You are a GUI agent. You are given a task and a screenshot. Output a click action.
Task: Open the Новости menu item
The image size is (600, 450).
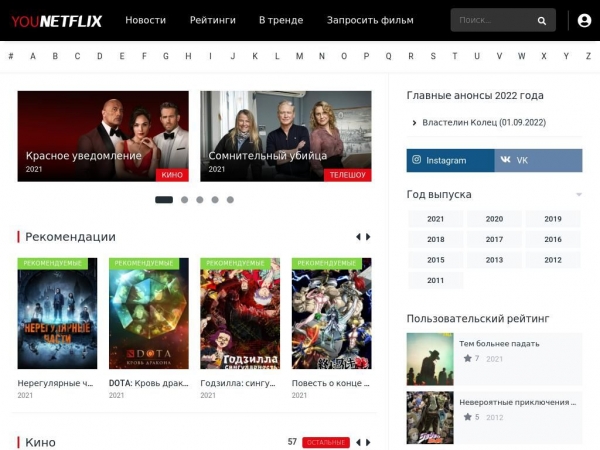pyautogui.click(x=145, y=20)
